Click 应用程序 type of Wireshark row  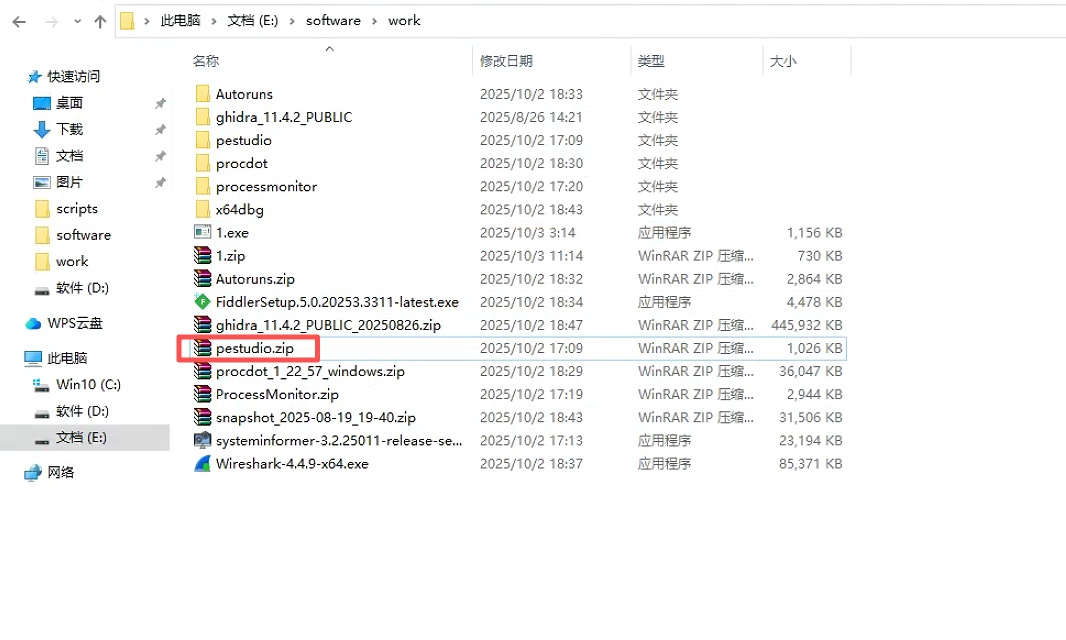pyautogui.click(x=664, y=464)
